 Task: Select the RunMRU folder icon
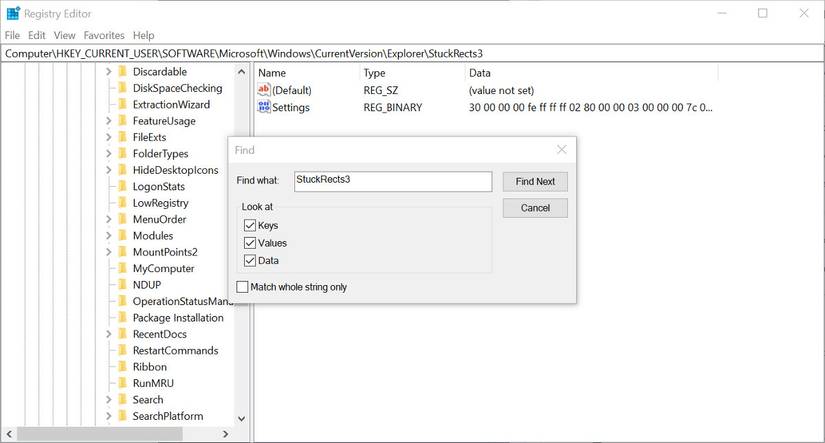pos(122,383)
